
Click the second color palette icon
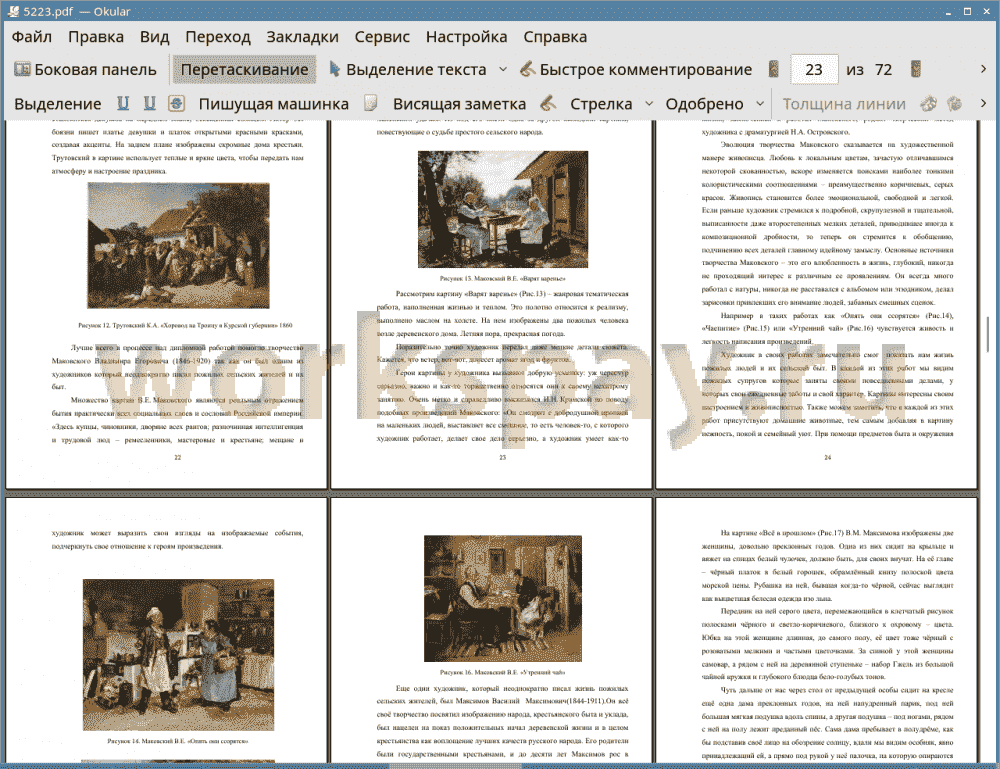coord(955,103)
